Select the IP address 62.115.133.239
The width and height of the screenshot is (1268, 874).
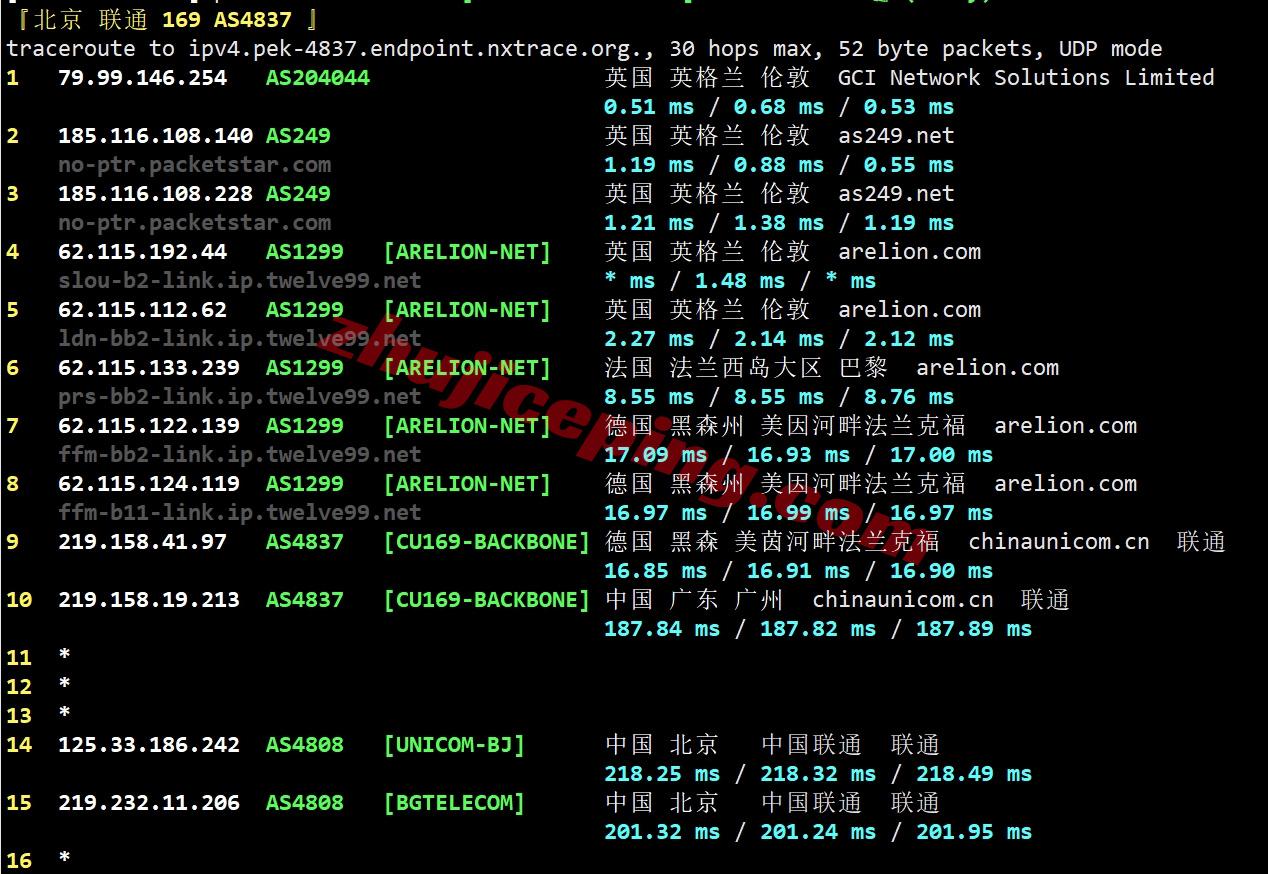(x=149, y=368)
